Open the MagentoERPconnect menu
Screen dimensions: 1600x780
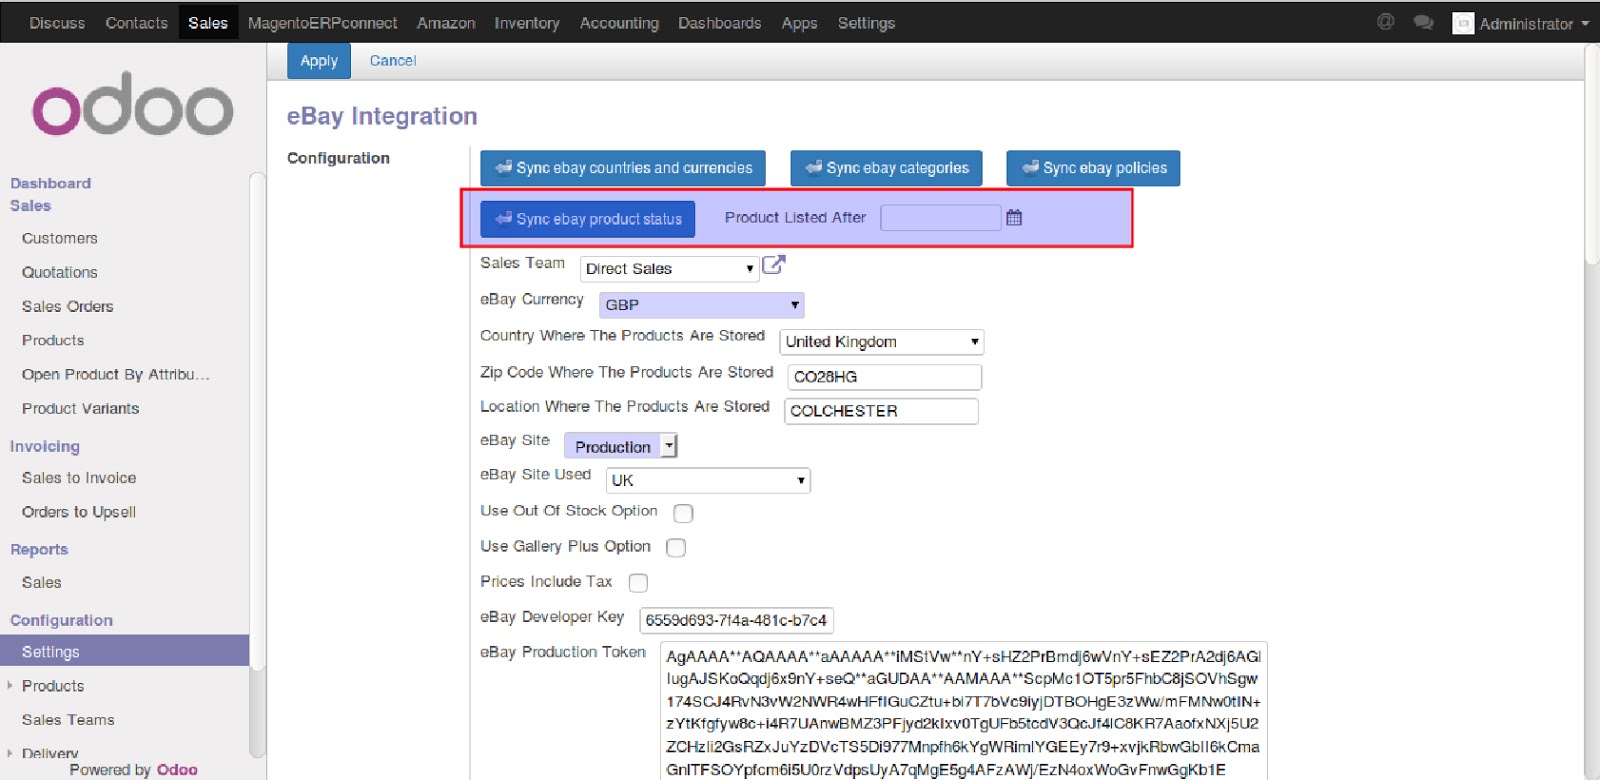coord(322,23)
